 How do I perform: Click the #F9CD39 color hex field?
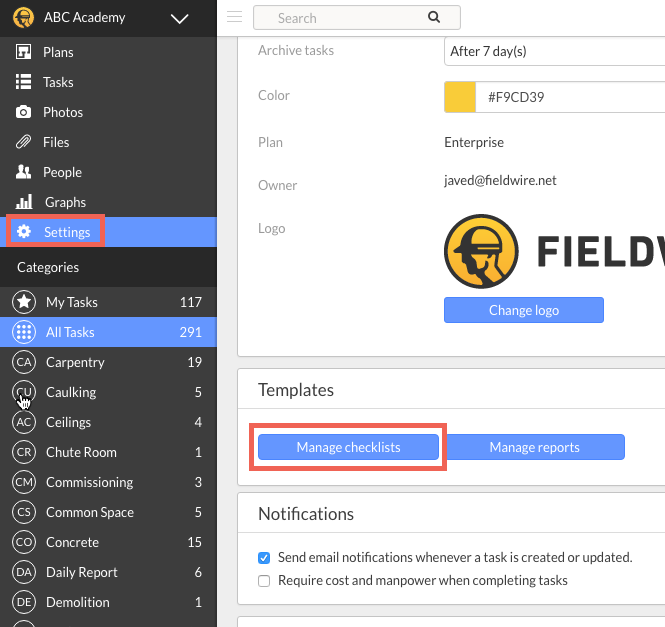tap(570, 97)
